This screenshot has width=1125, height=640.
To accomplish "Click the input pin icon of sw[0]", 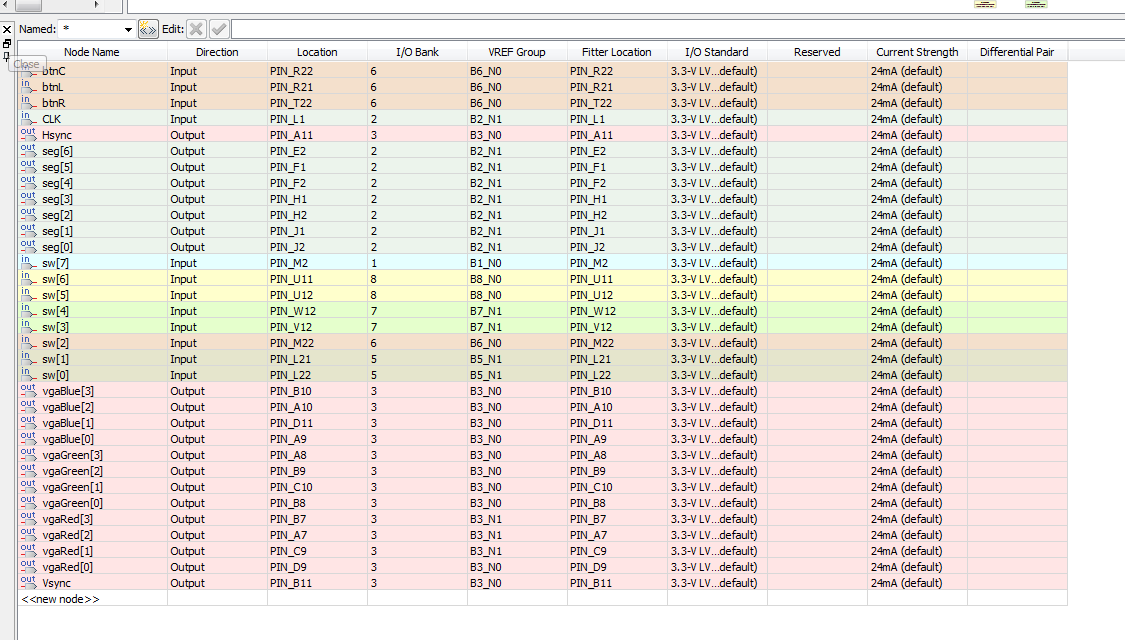I will click(x=28, y=374).
